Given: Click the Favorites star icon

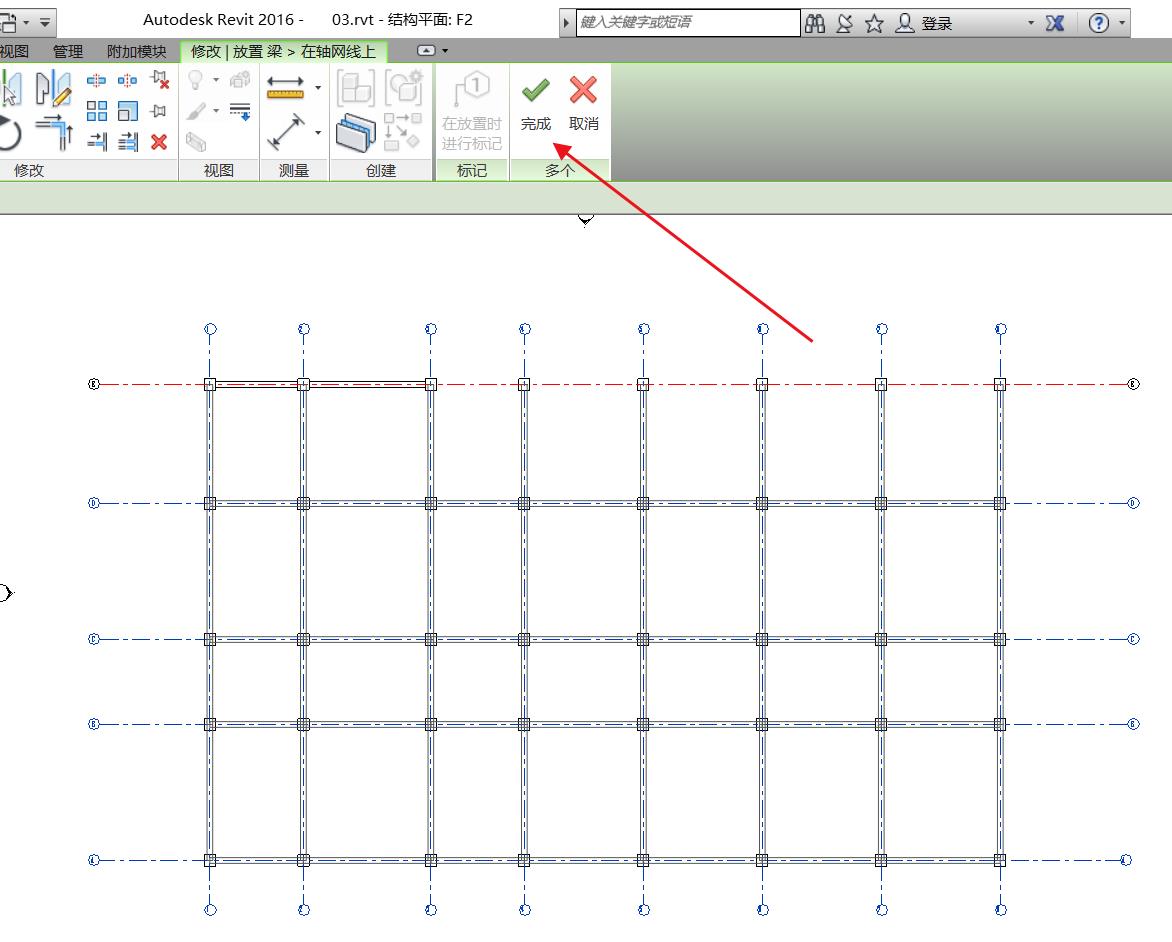Looking at the screenshot, I should pyautogui.click(x=874, y=23).
